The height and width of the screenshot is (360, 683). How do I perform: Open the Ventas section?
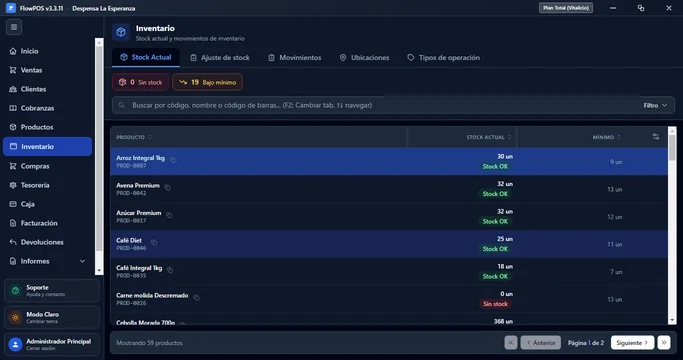click(x=47, y=70)
